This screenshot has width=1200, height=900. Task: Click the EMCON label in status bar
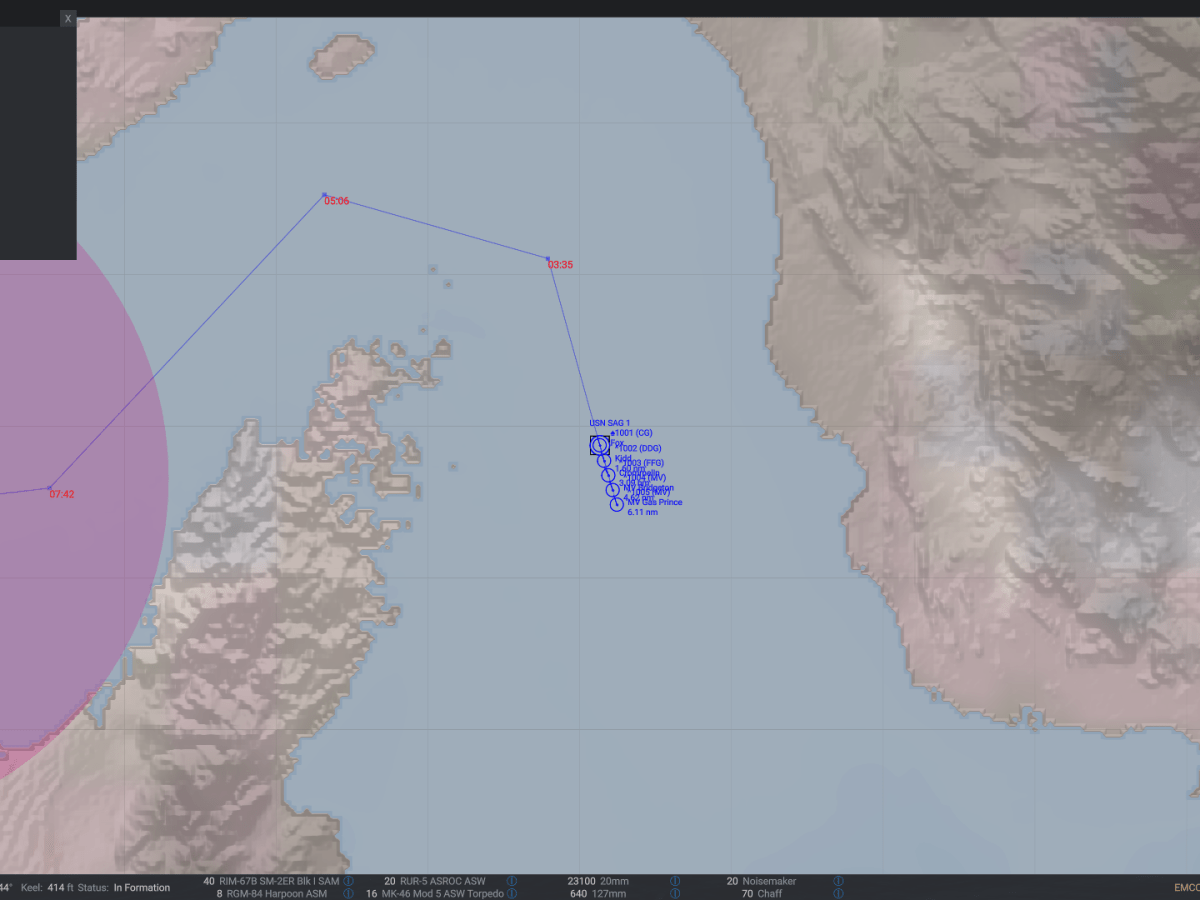coord(1186,887)
